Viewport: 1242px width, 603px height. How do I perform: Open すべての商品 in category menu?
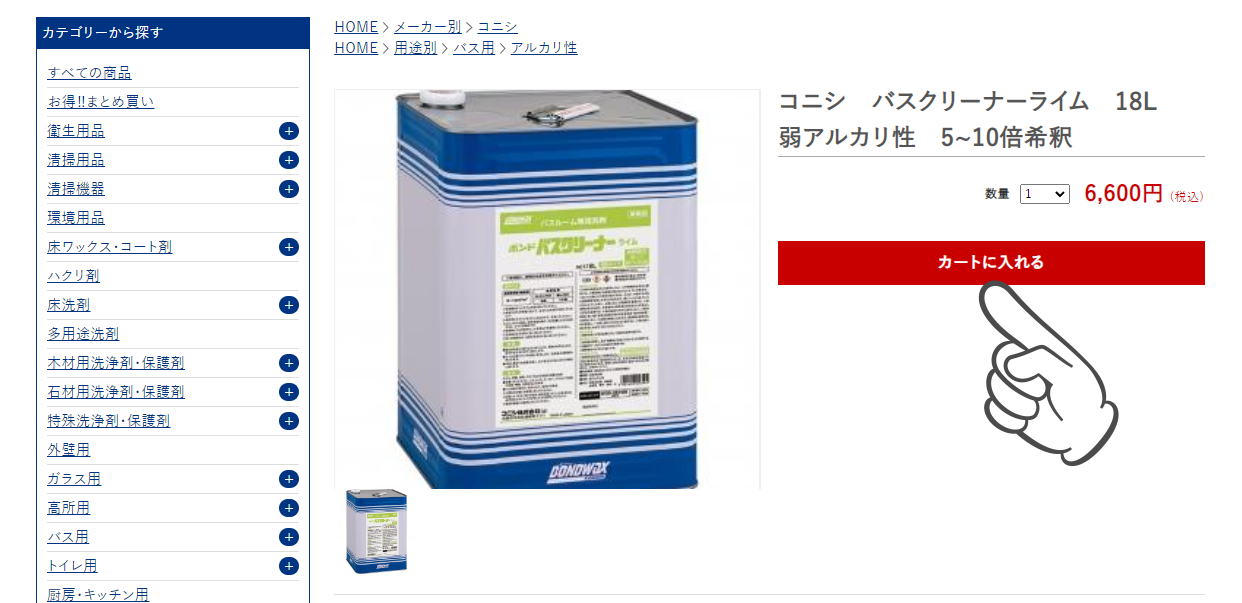[x=89, y=73]
